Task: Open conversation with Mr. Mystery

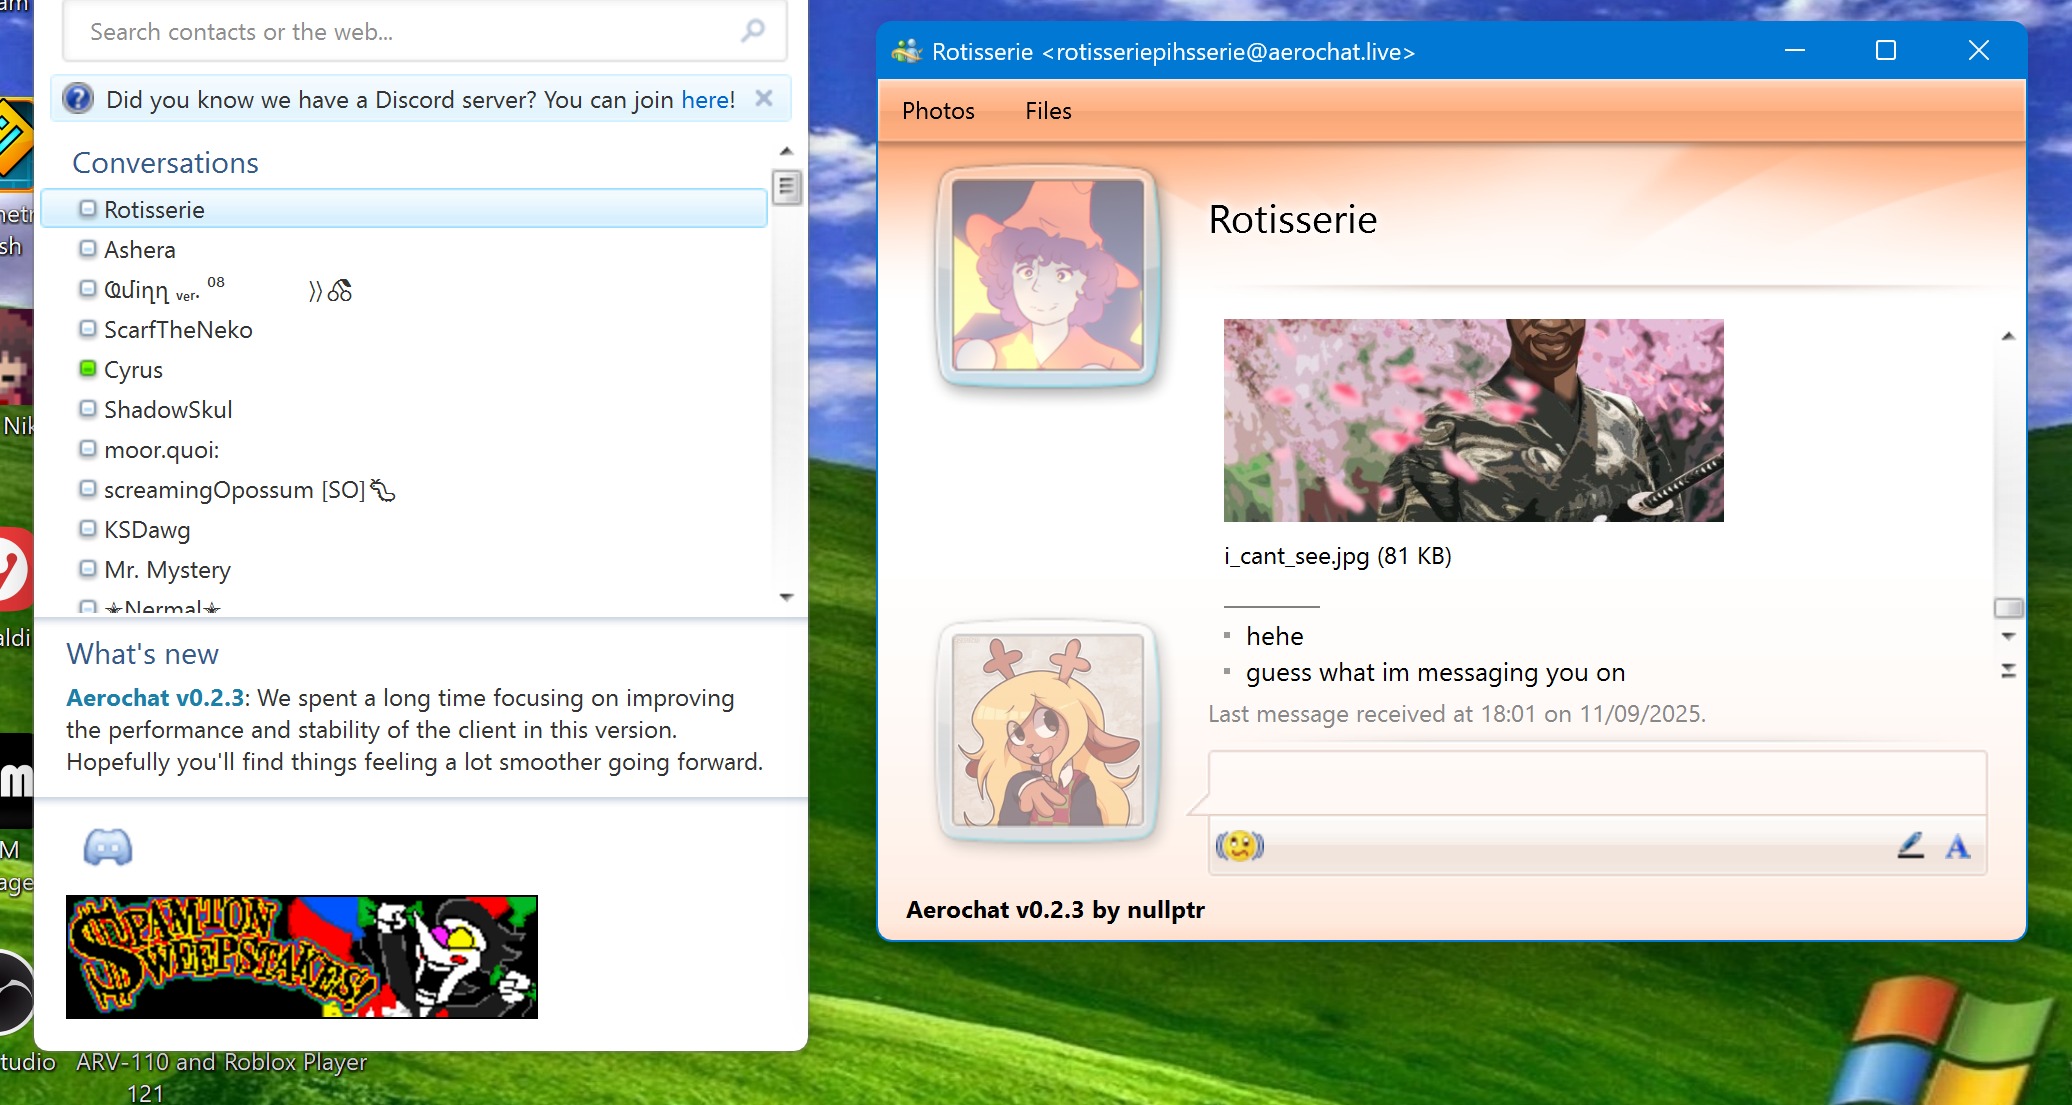Action: (404, 569)
